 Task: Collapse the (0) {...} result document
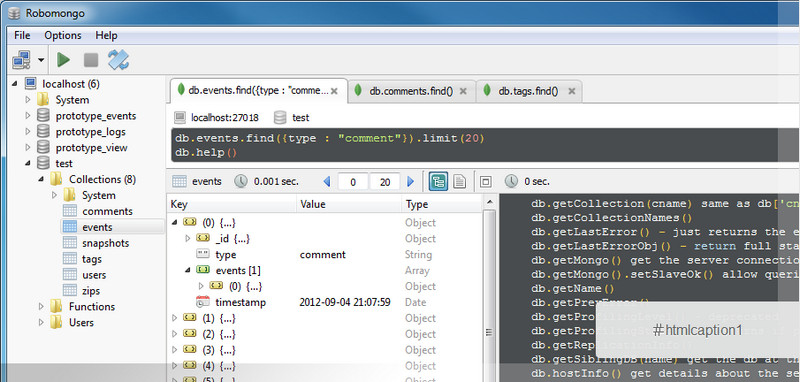(x=173, y=222)
